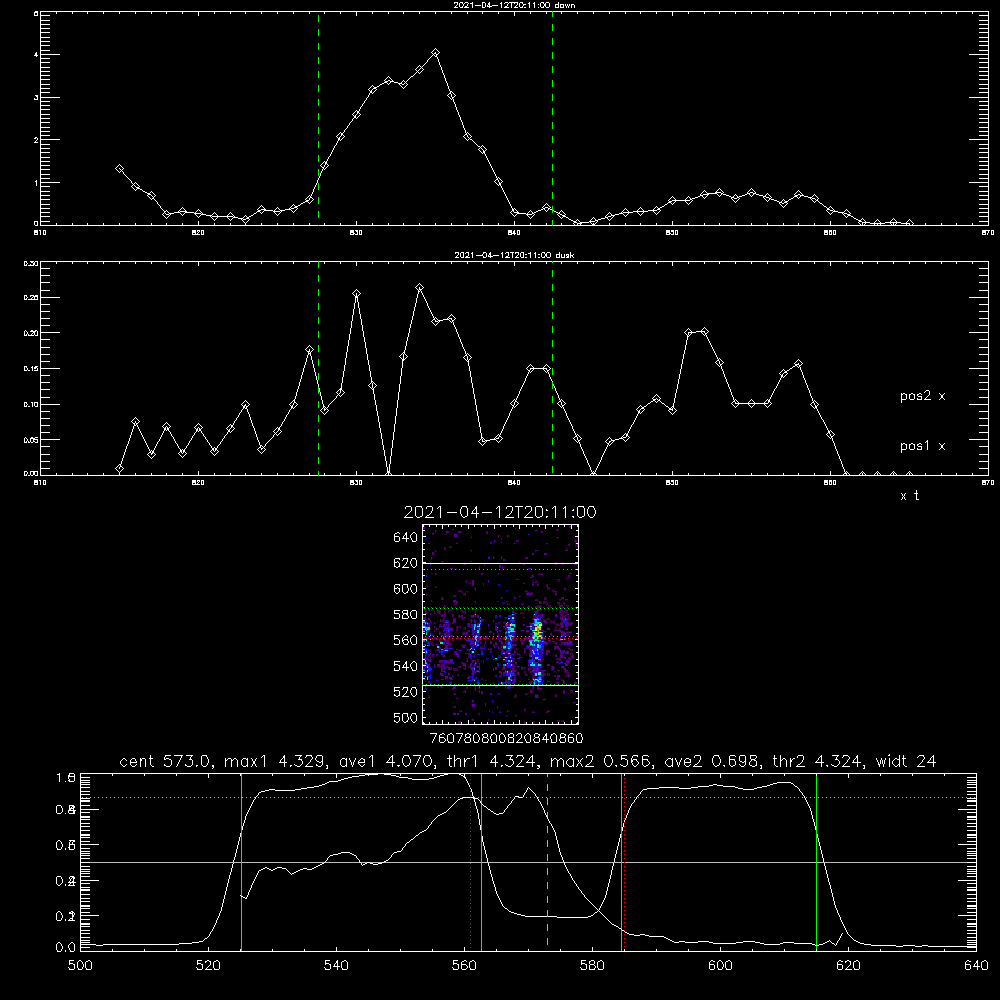Click the green vertical line at 525 in the bottom plot
The image size is (1000, 1000).
click(241, 861)
